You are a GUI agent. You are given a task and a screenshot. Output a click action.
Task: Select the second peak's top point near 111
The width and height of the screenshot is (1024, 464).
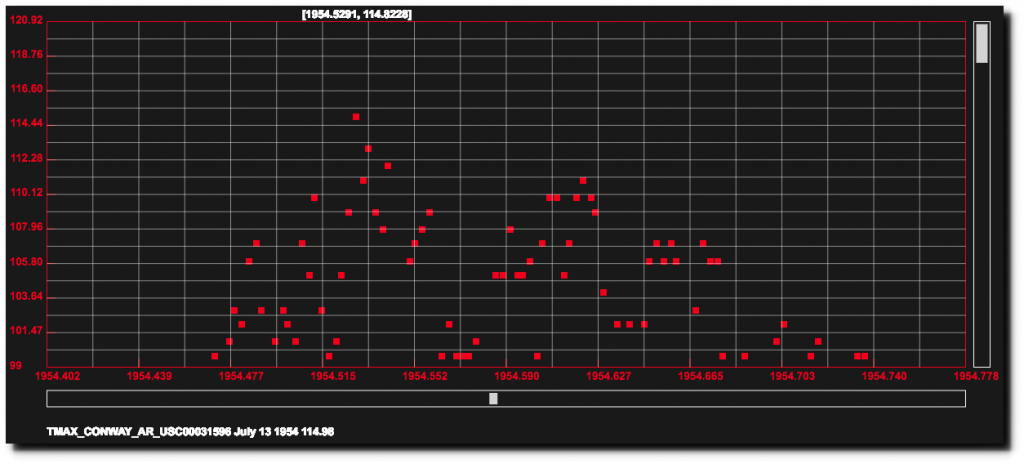point(583,181)
